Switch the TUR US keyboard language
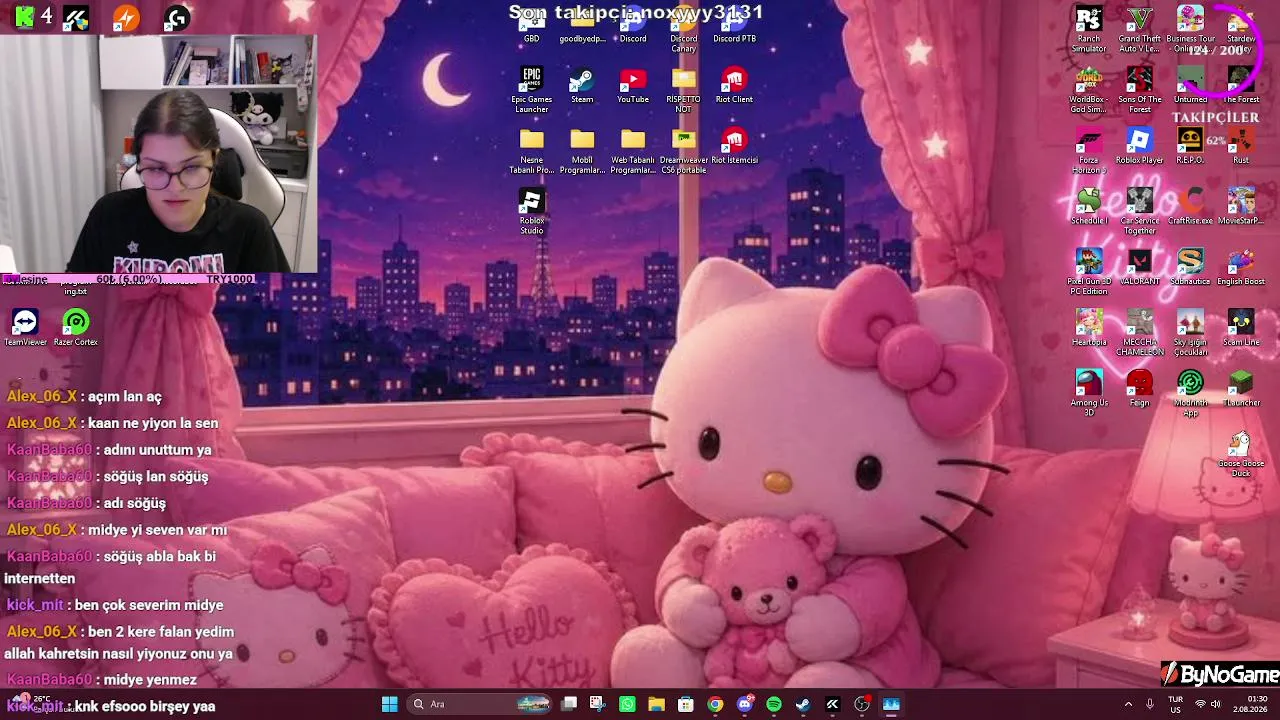 point(1176,704)
